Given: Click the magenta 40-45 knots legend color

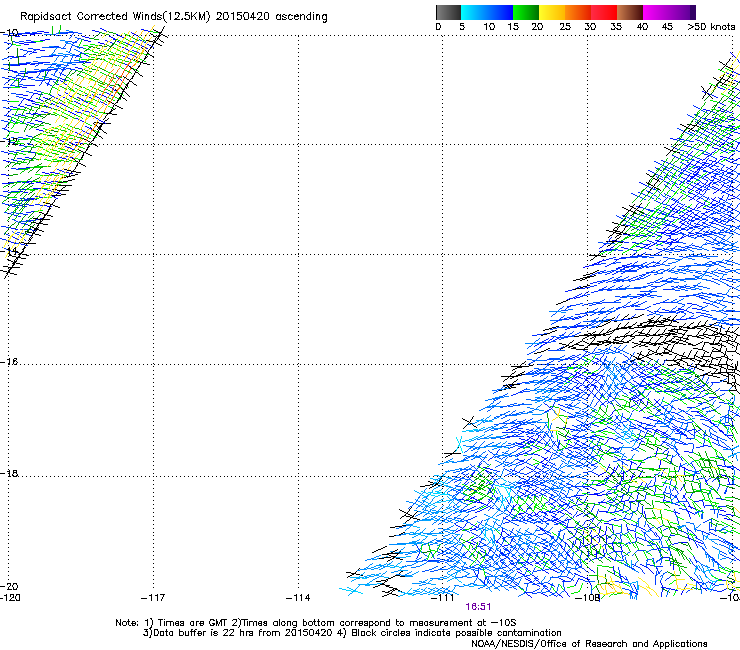Looking at the screenshot, I should (x=656, y=12).
